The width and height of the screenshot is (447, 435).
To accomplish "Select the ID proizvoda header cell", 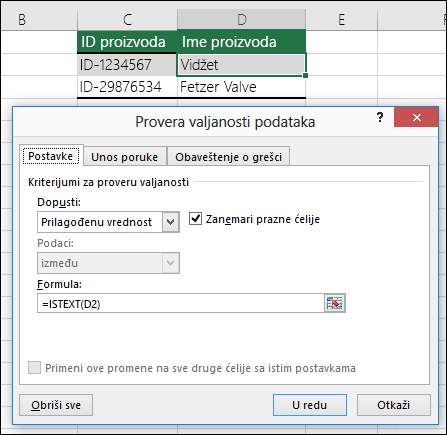I will 127,42.
